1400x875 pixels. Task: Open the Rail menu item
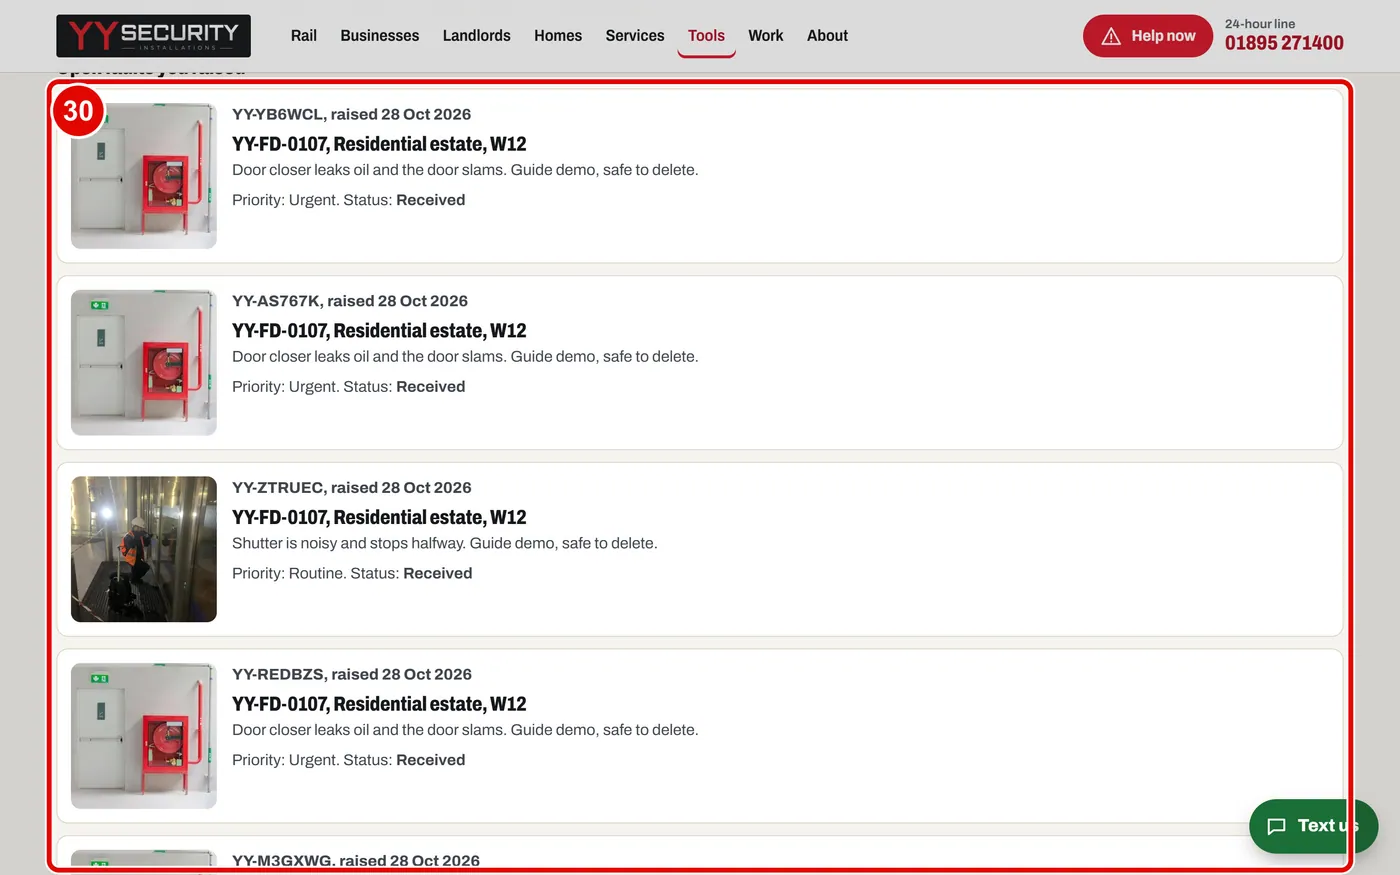point(304,36)
